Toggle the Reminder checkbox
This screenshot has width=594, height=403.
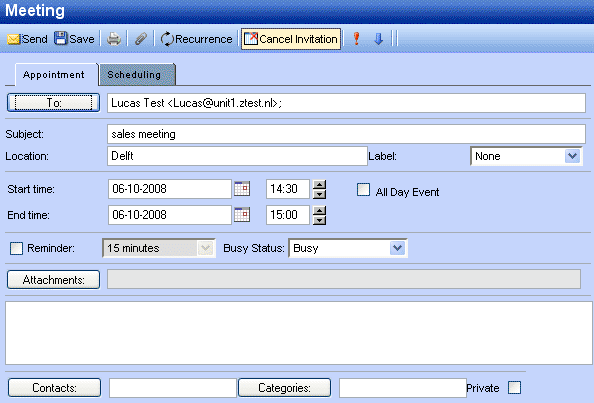click(x=16, y=248)
